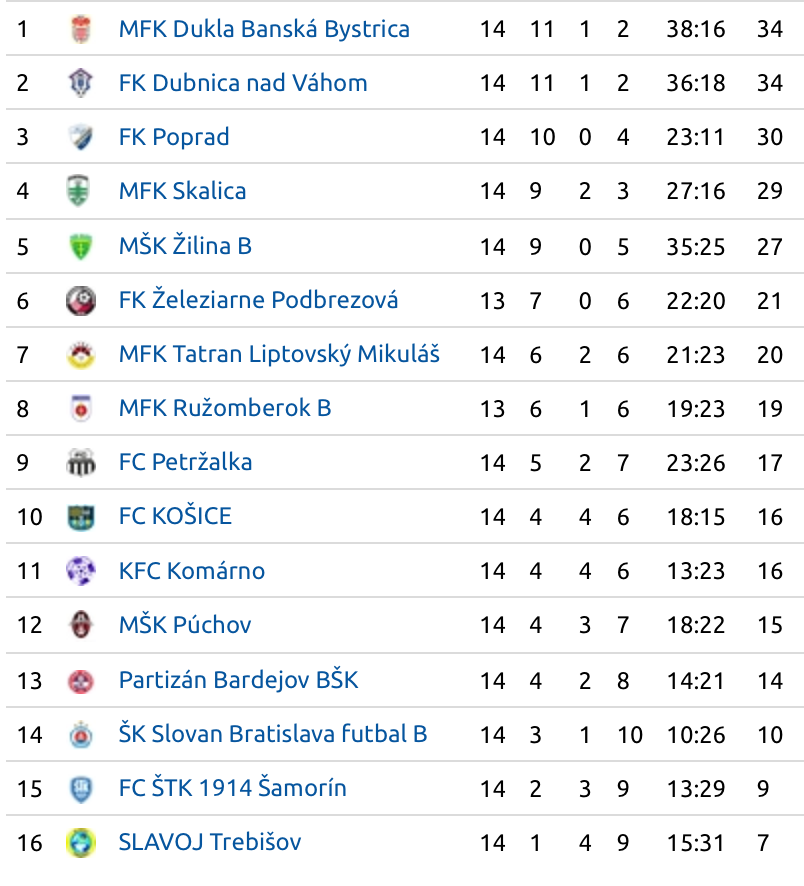Image resolution: width=804 pixels, height=886 pixels.
Task: Click the KFC Komárno purple crest
Action: coord(81,571)
